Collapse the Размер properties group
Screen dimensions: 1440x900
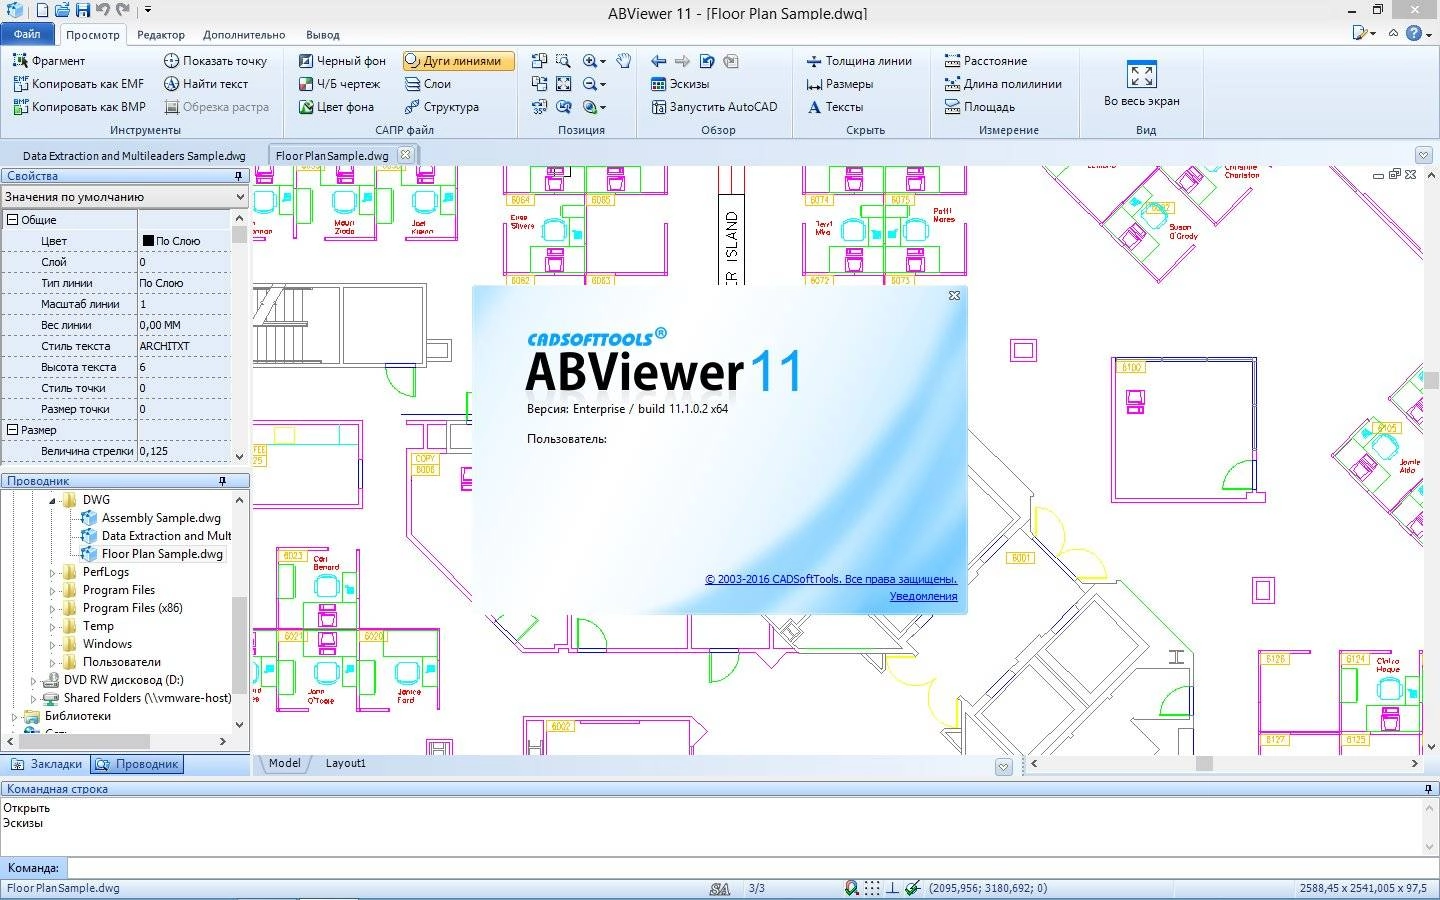pos(13,430)
